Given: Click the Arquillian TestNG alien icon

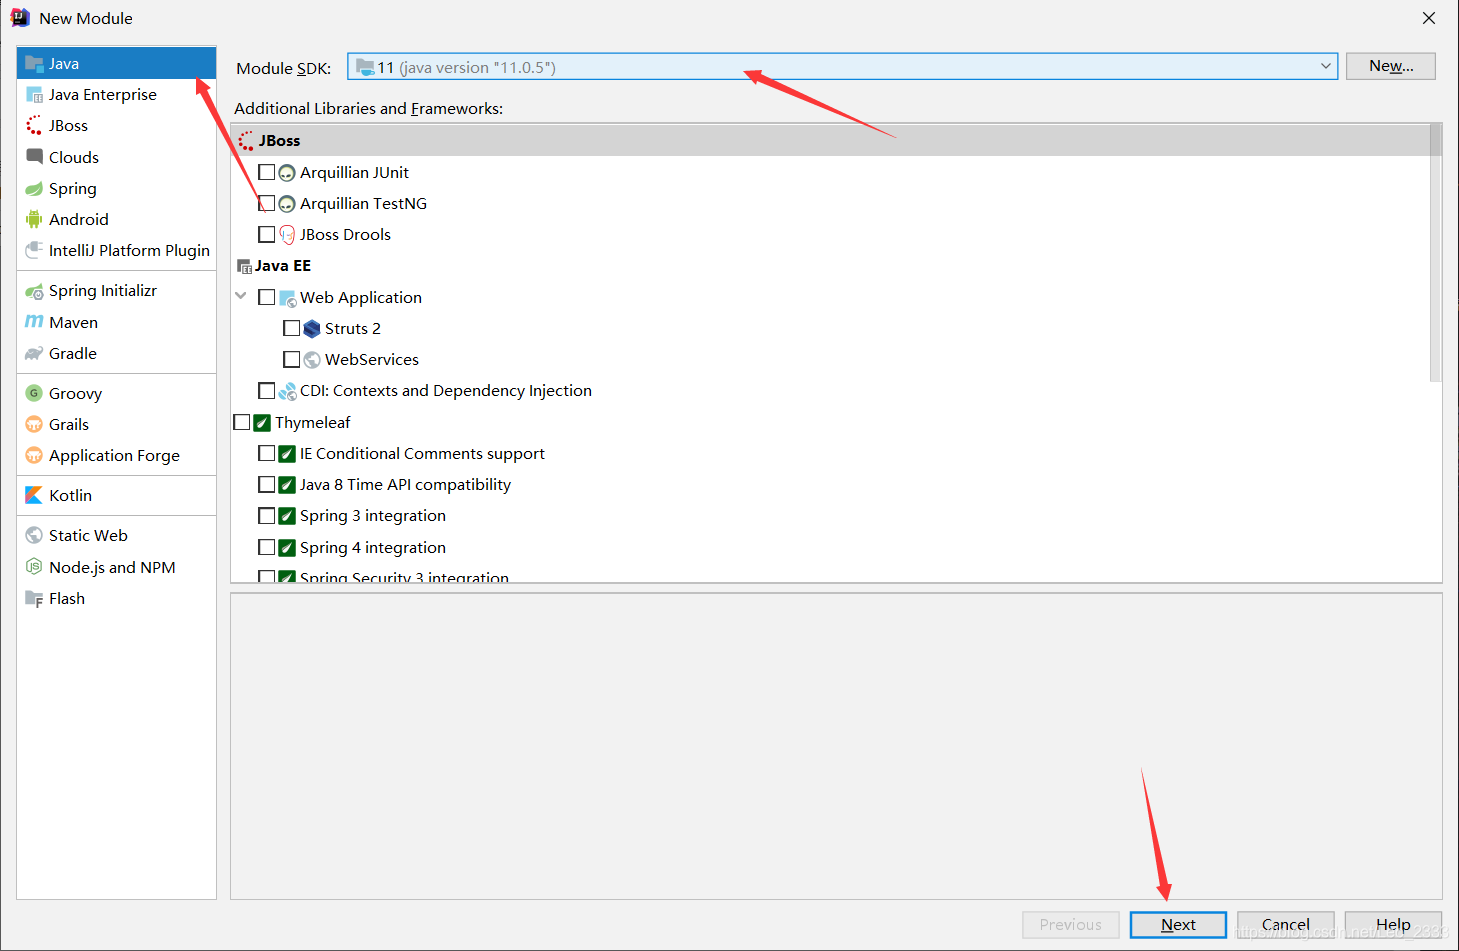Looking at the screenshot, I should 287,204.
